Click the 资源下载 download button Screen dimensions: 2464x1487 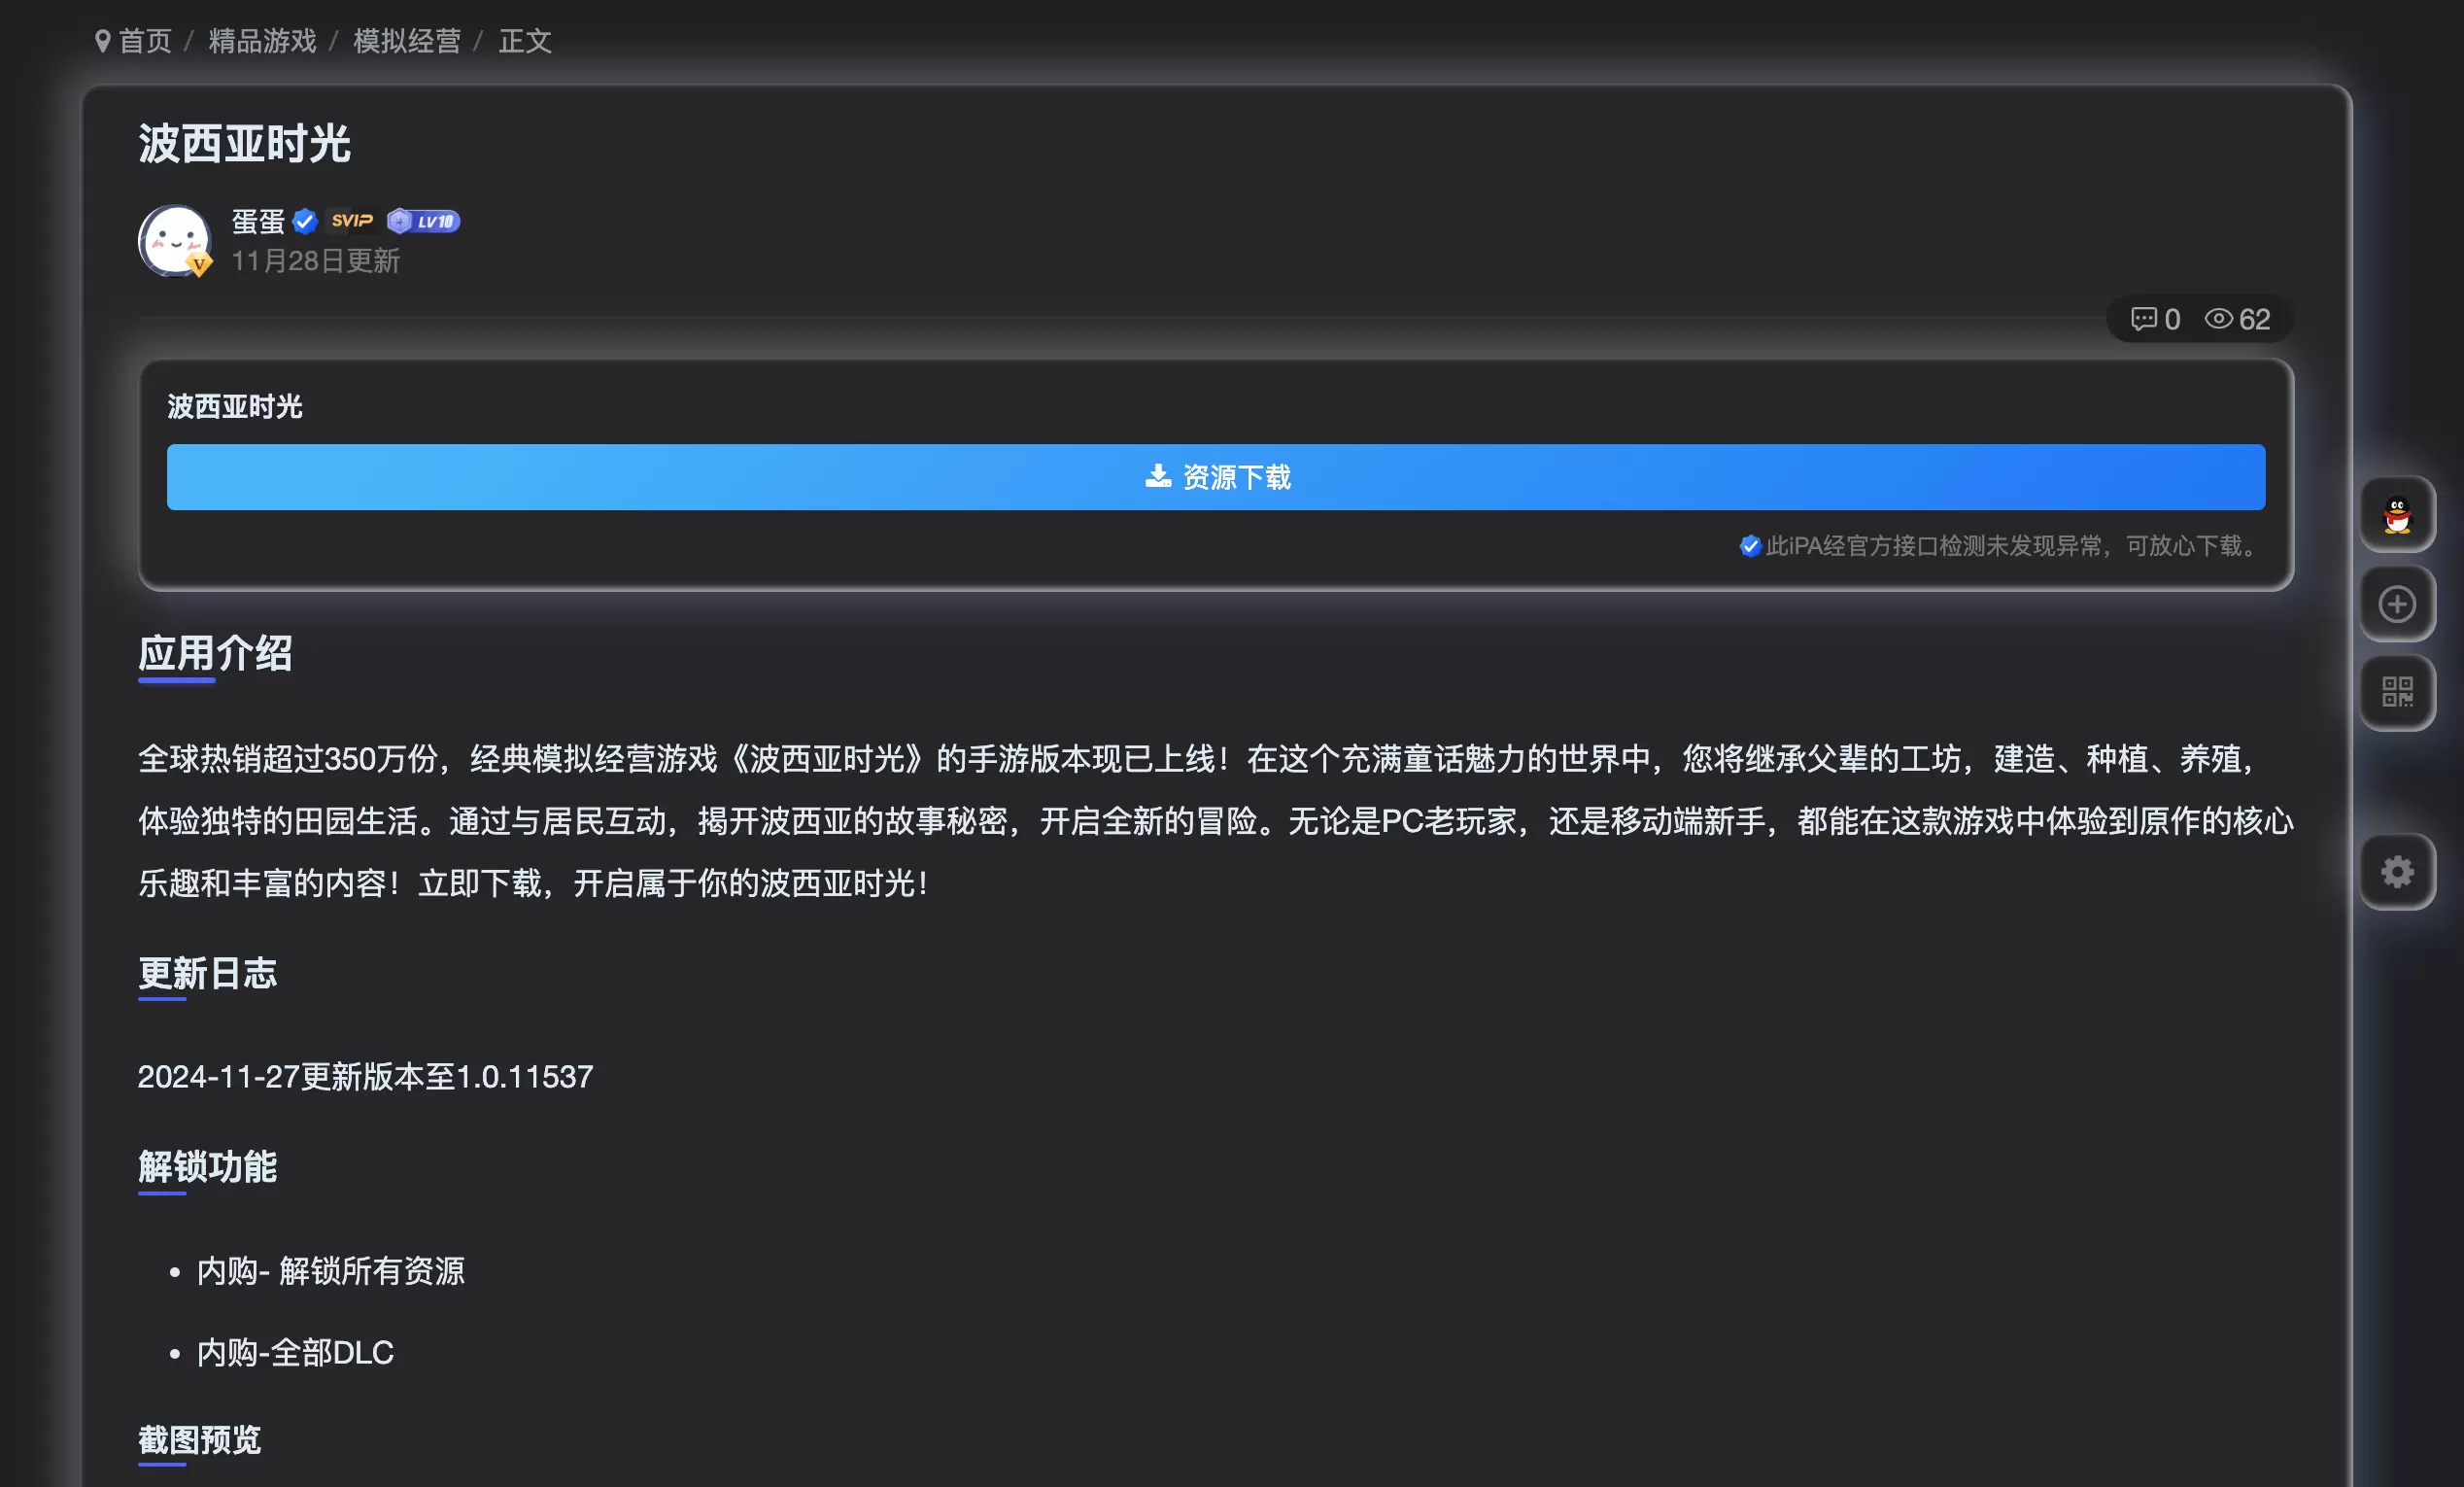[x=1215, y=477]
